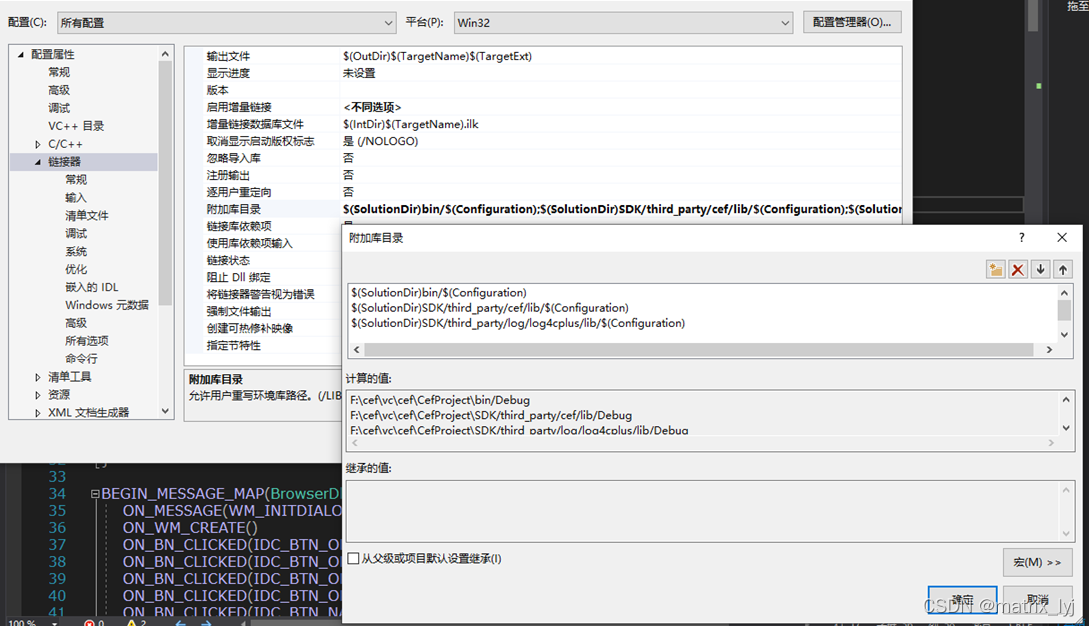This screenshot has width=1089, height=626.
Task: Expand the 资源 tree node
Action: click(38, 395)
